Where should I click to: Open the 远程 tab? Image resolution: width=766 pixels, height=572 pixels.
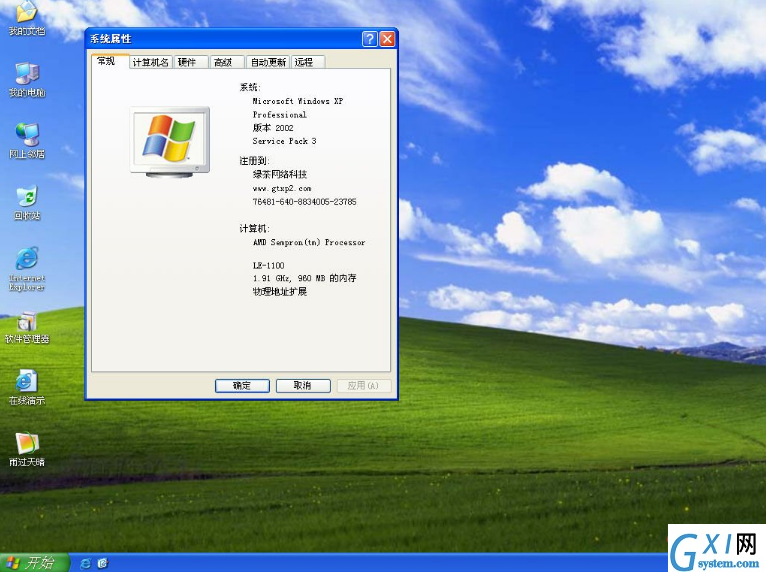coord(308,62)
